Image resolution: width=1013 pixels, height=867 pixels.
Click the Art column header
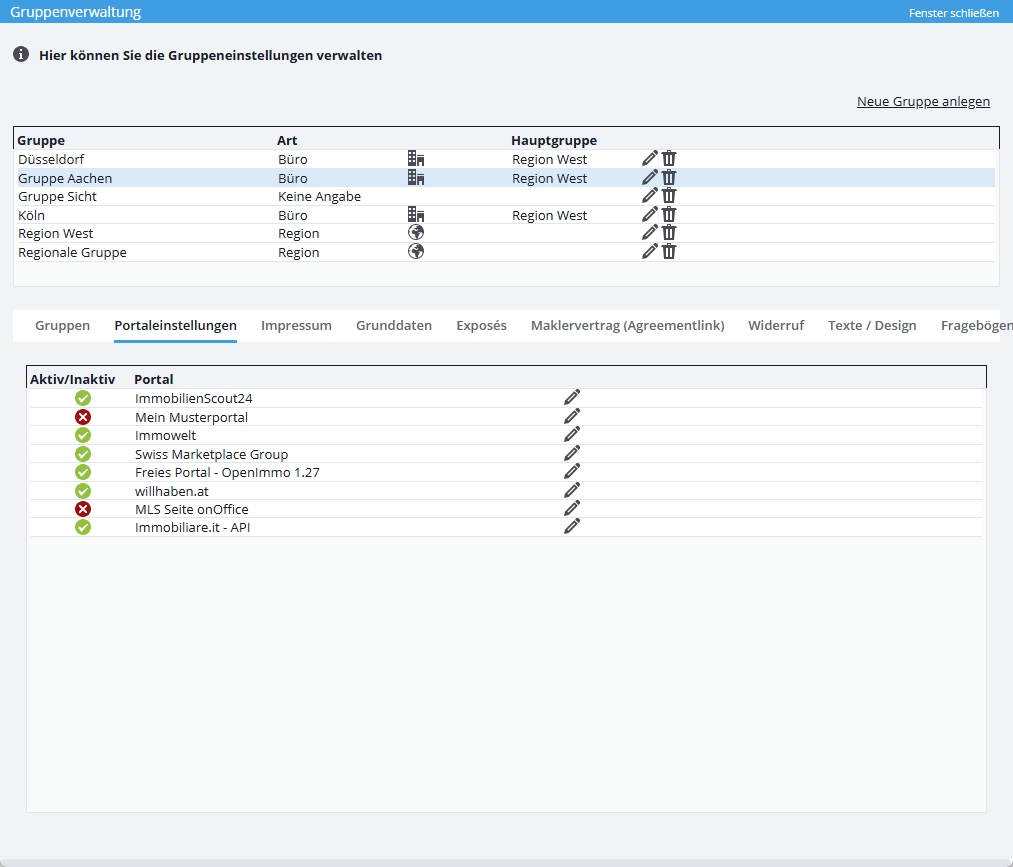click(287, 140)
